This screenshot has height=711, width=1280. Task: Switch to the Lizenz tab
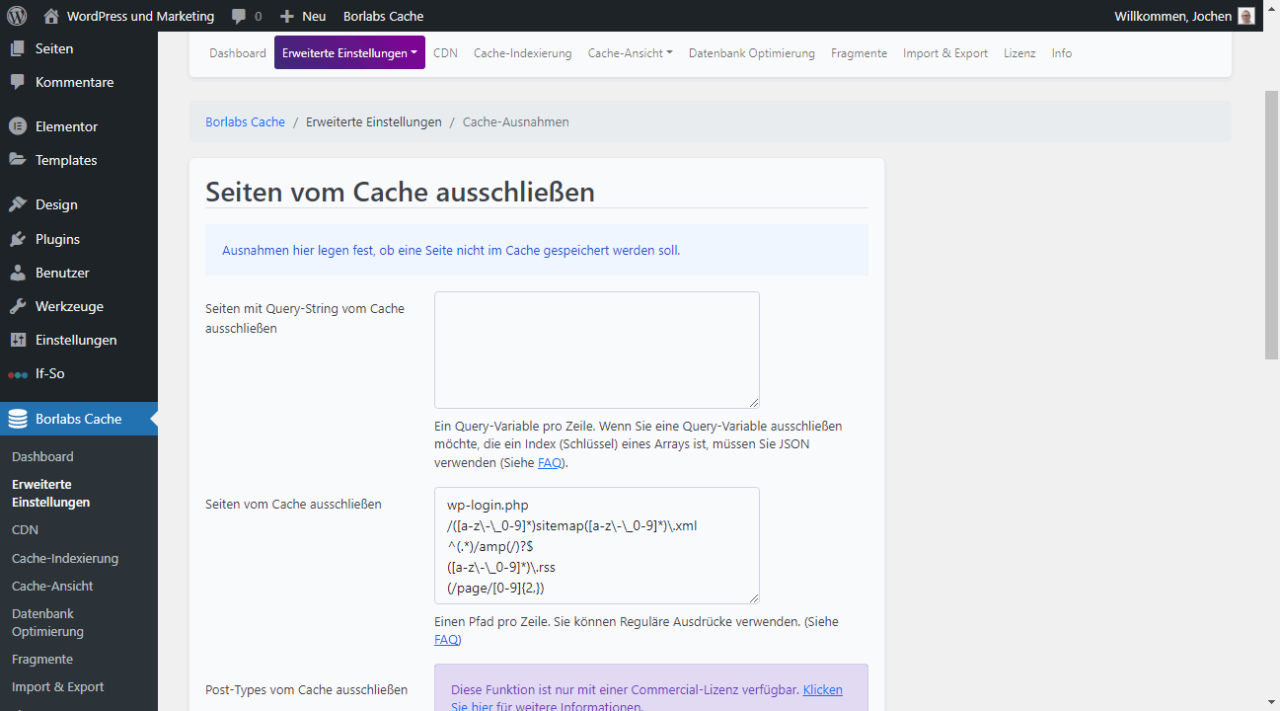1019,53
